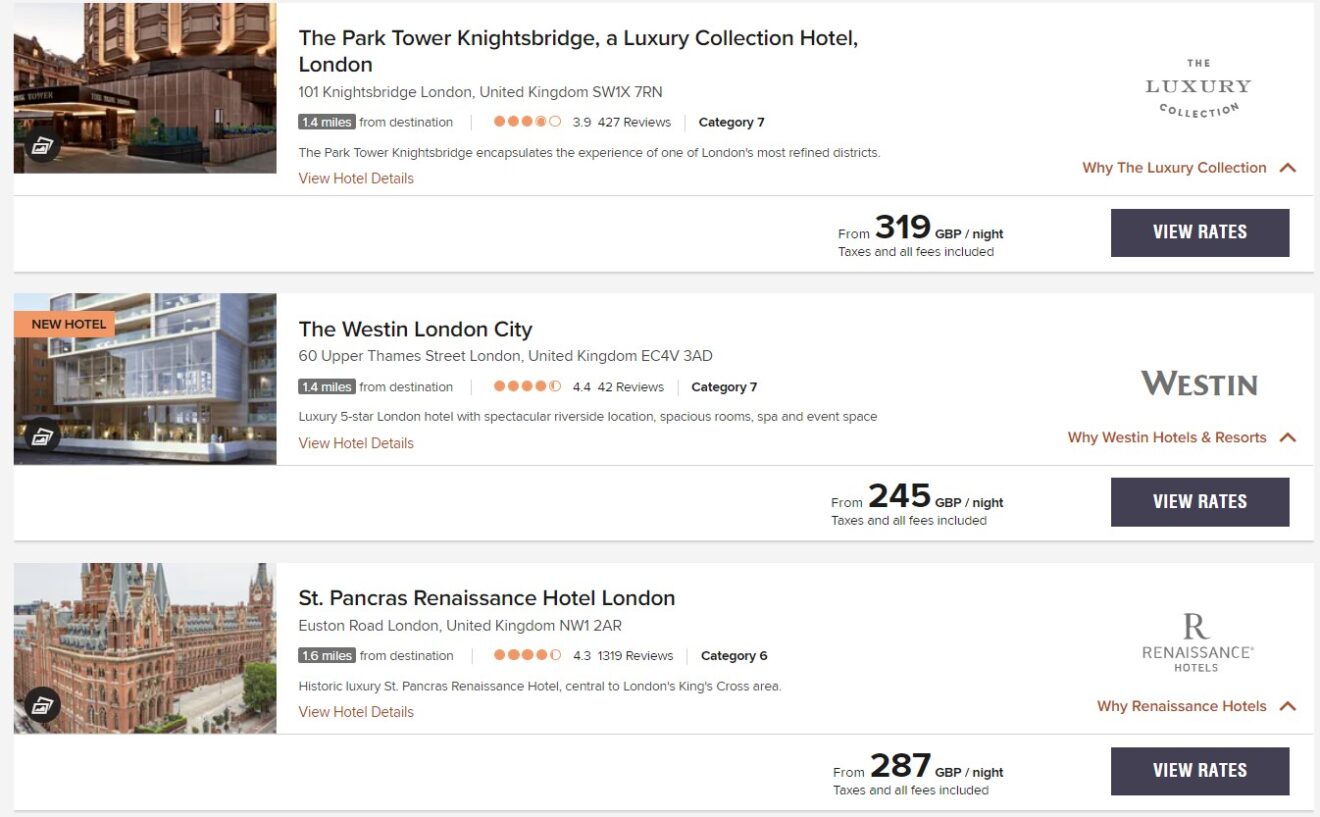Open the 42 Reviews link for Westin
Viewport: 1320px width, 817px height.
coord(630,386)
